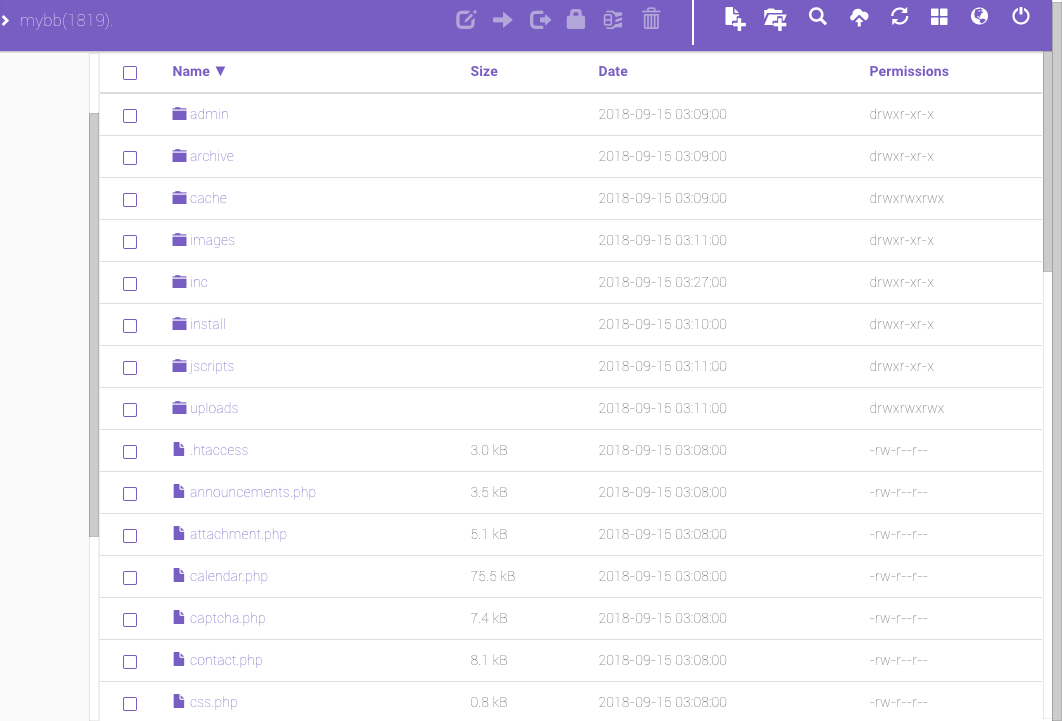Select the announcements.php checkbox
This screenshot has height=721, width=1062.
(130, 494)
